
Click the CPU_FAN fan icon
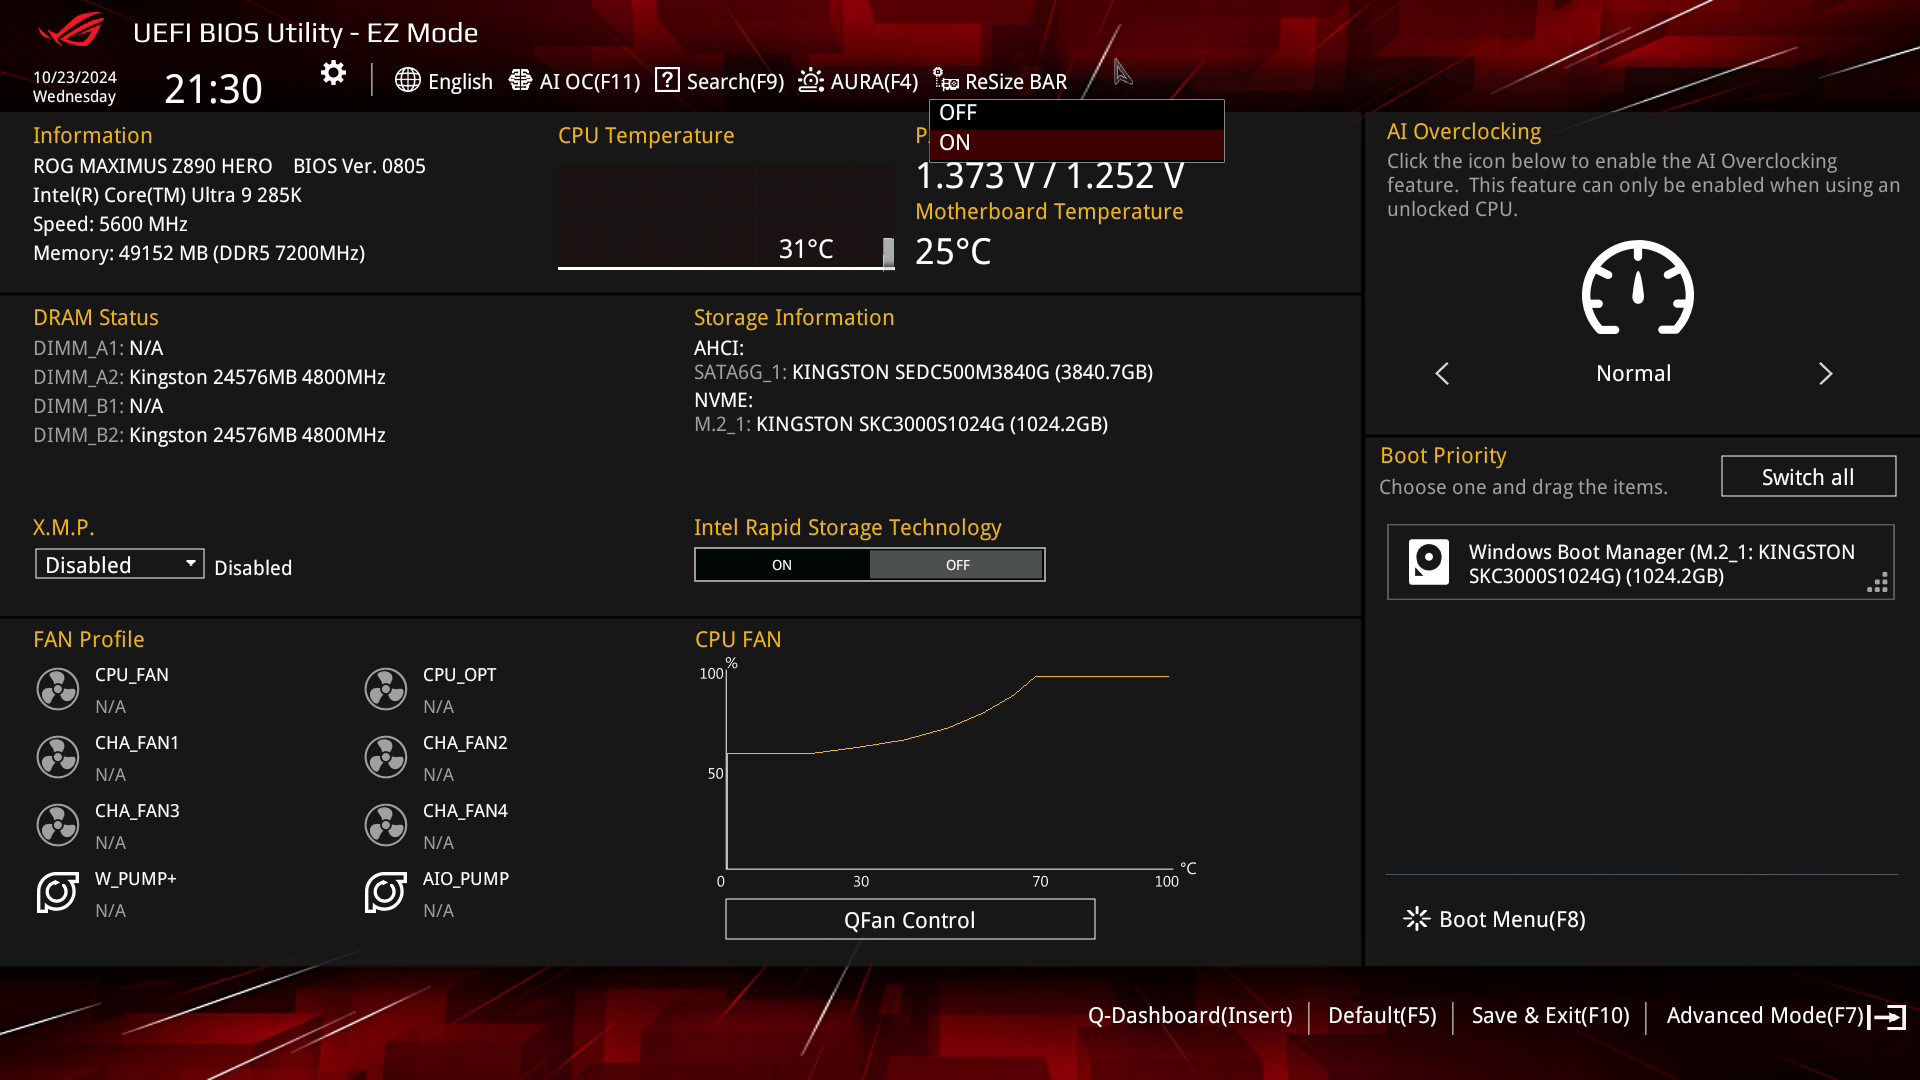(57, 689)
